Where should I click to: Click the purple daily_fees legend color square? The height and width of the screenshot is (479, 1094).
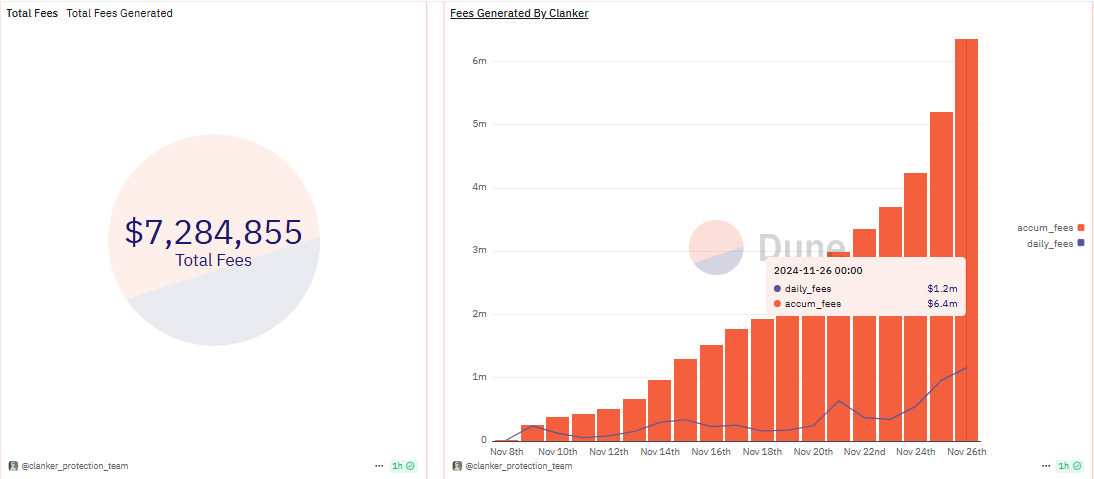pos(1080,243)
